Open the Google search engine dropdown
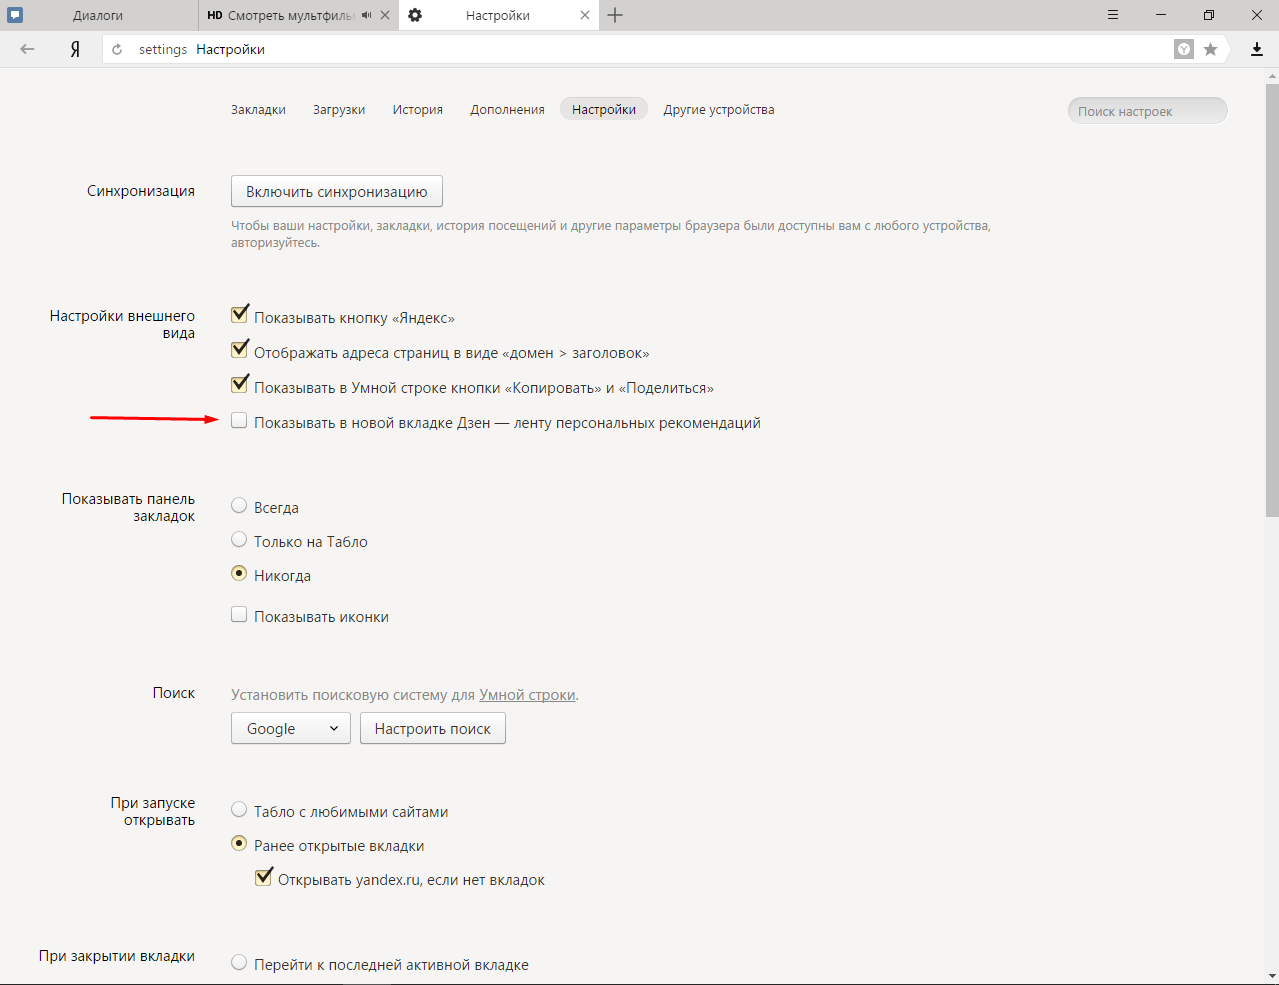1279x985 pixels. pyautogui.click(x=291, y=728)
